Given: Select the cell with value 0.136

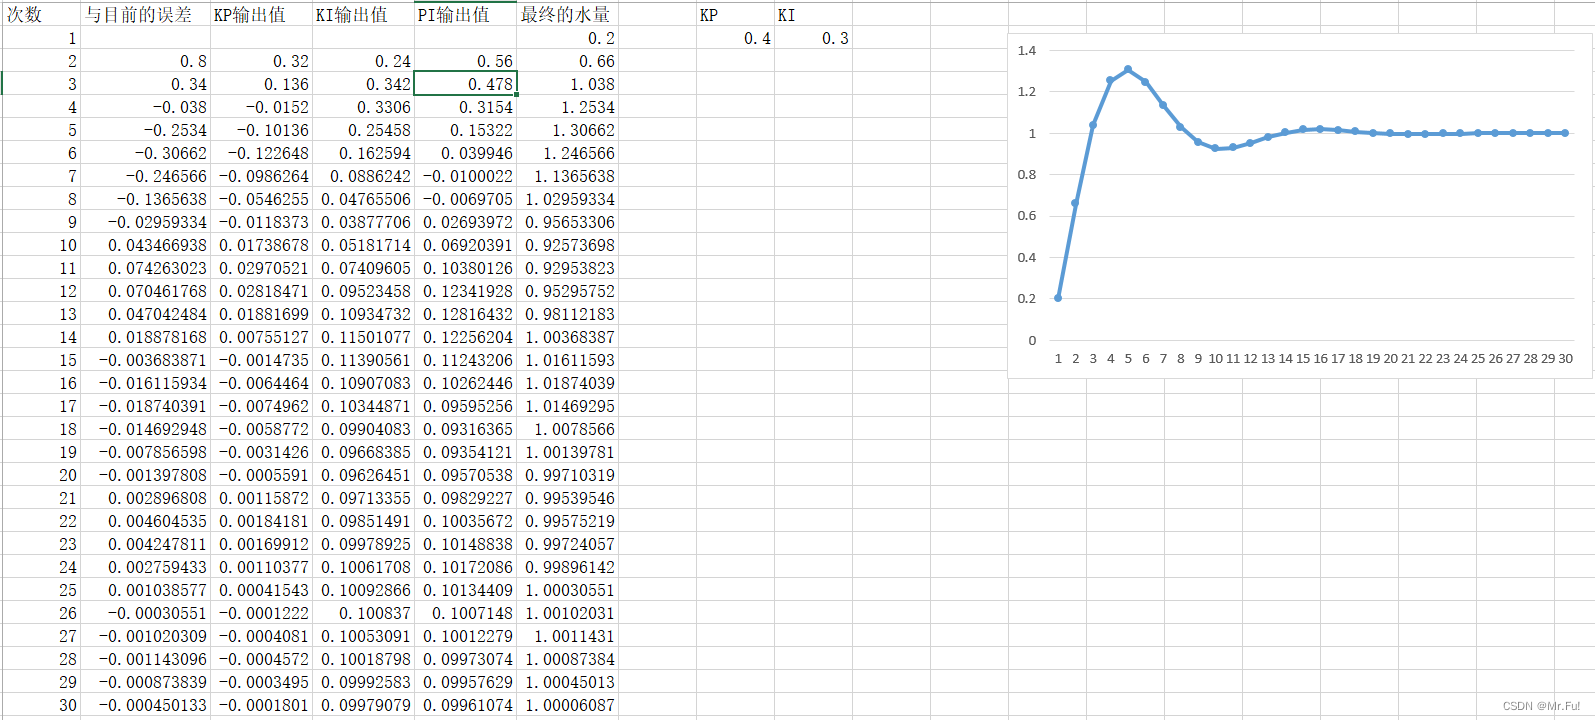Looking at the screenshot, I should click(261, 84).
